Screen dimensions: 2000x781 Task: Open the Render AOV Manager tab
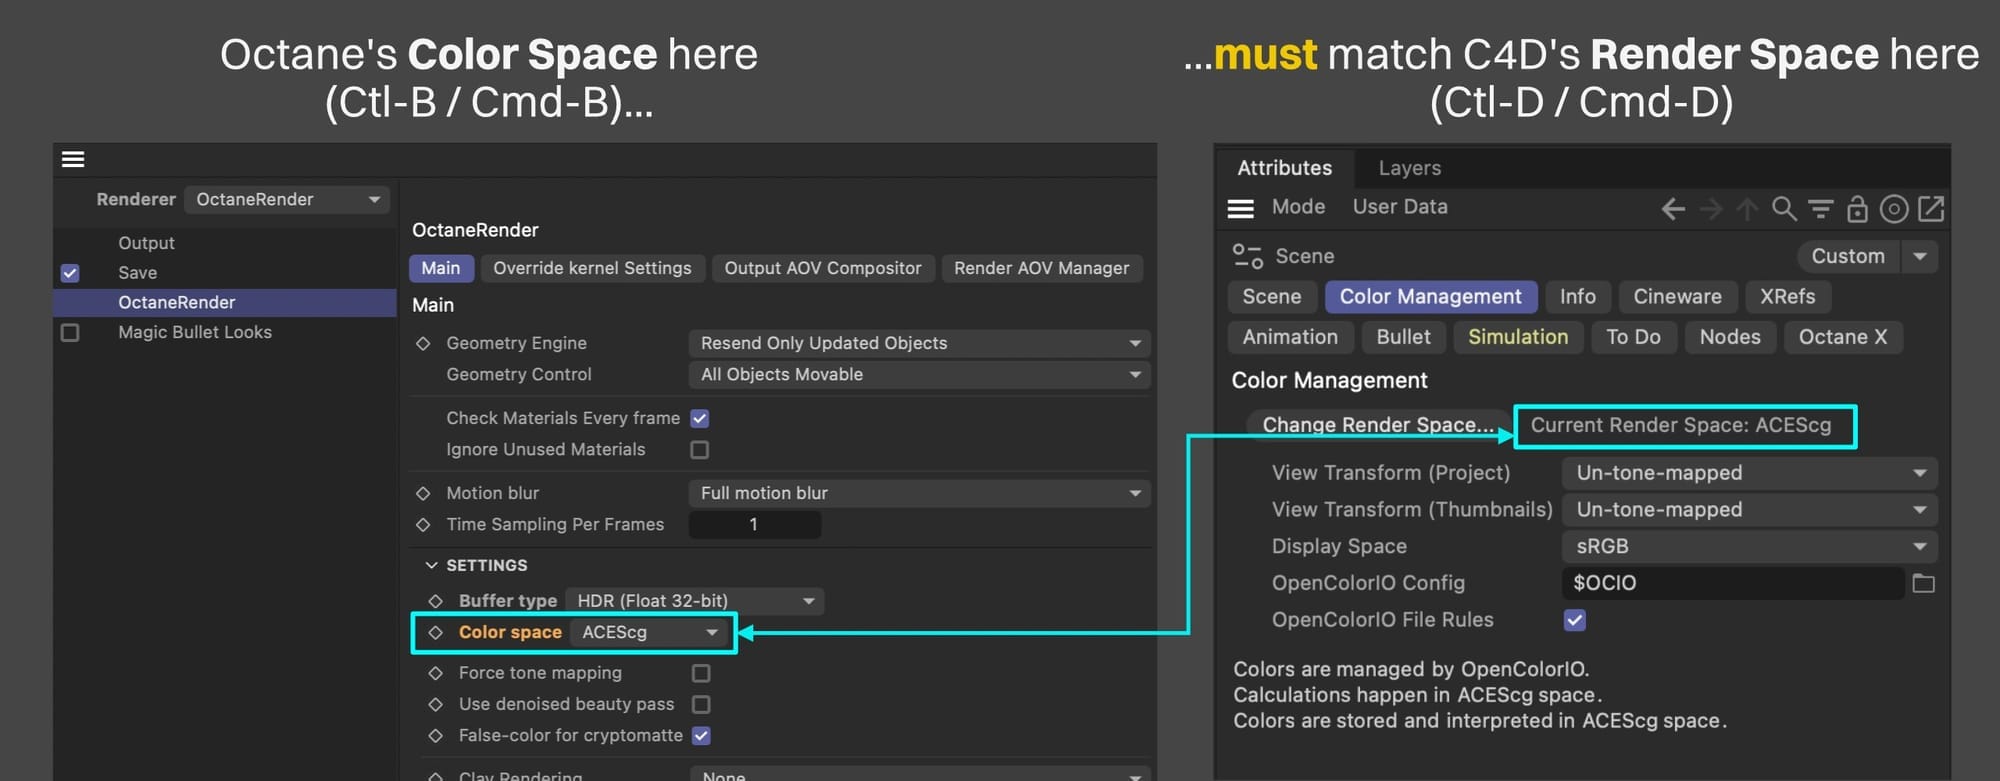point(1041,268)
